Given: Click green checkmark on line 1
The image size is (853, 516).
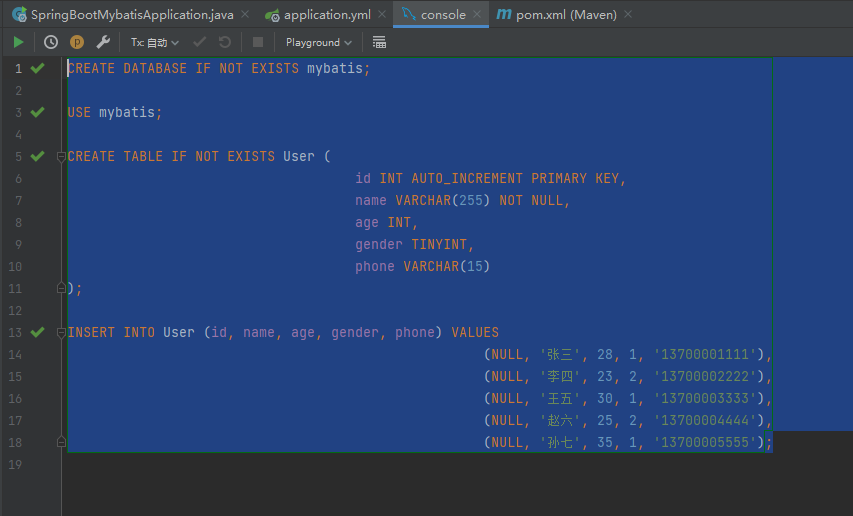Looking at the screenshot, I should click(38, 68).
